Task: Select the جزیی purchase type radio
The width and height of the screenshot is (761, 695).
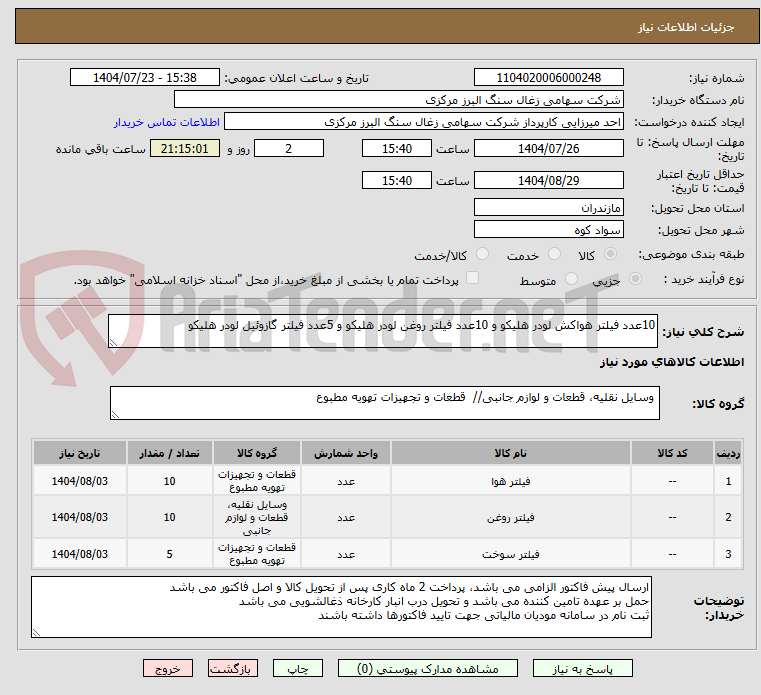Action: 635,279
